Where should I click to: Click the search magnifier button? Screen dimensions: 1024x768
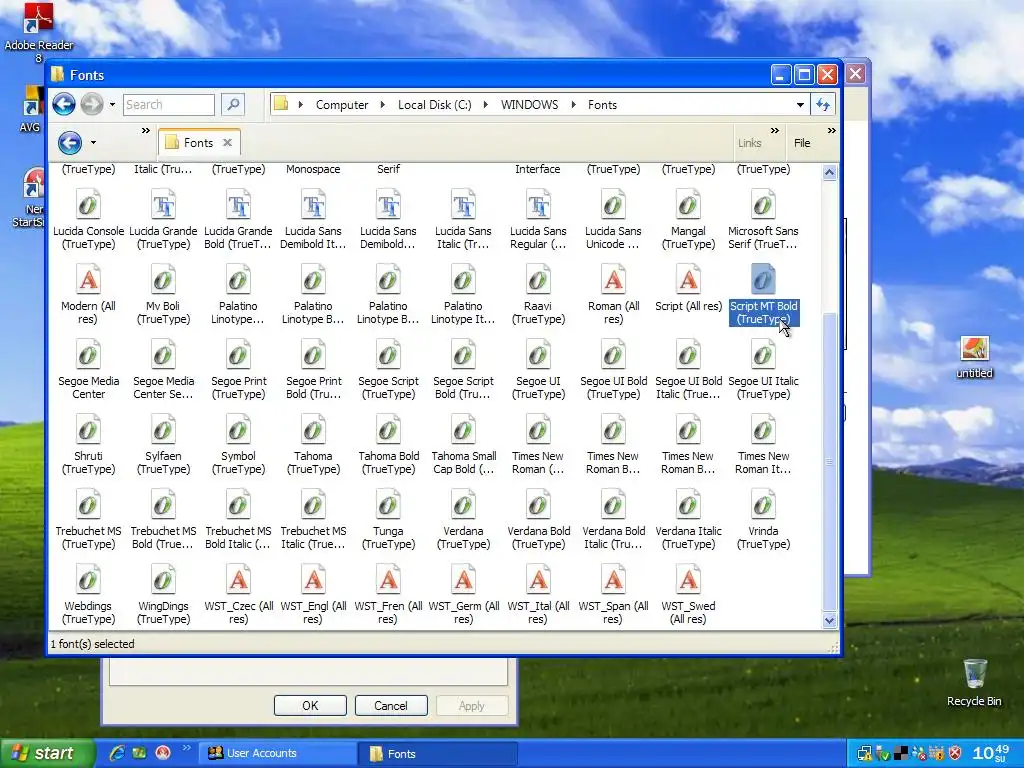(232, 104)
